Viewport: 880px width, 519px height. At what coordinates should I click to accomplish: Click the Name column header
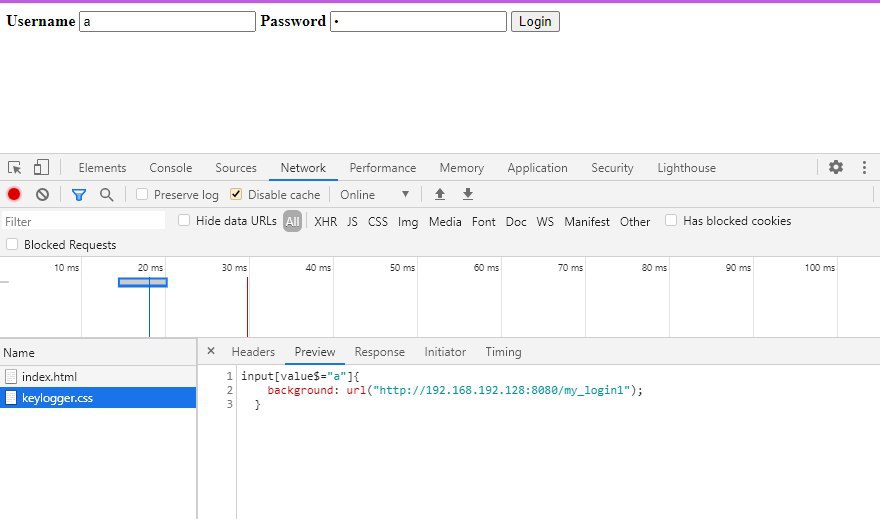(98, 352)
